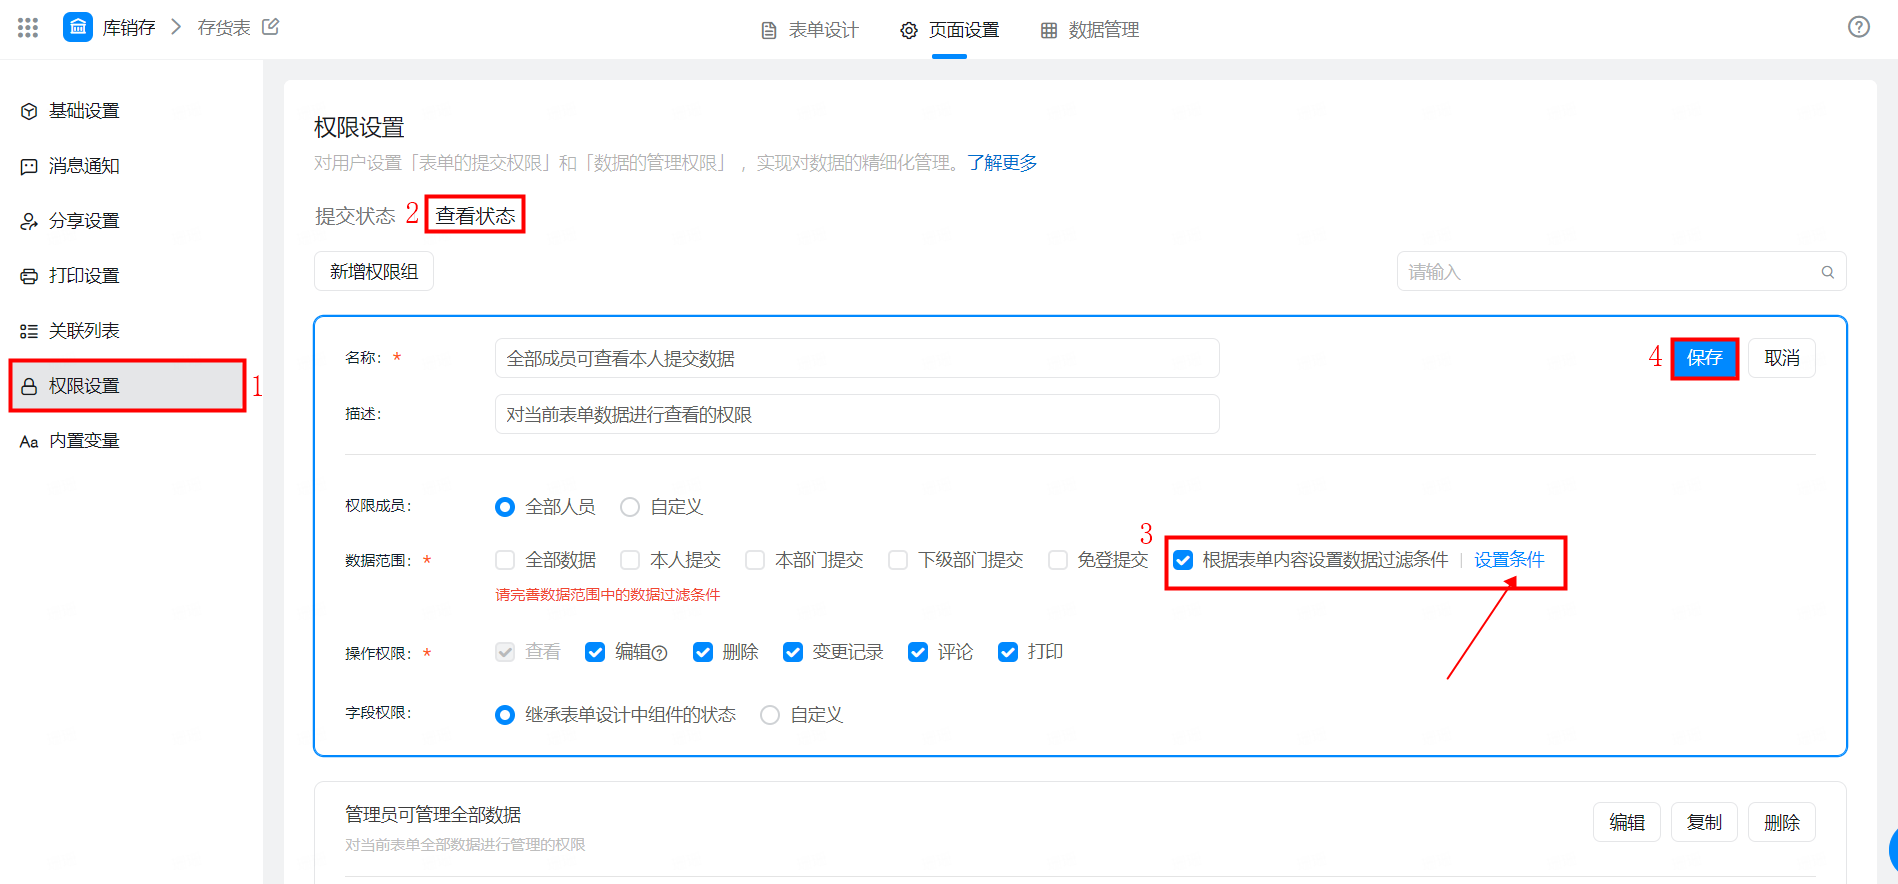This screenshot has width=1898, height=884.
Task: Switch to 页面设置 tab
Action: 950,30
